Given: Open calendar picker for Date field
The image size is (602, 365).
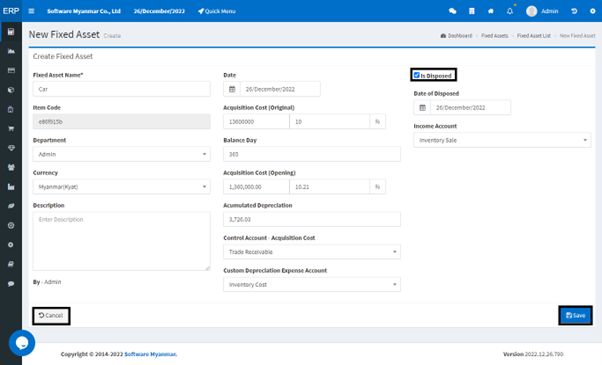Looking at the screenshot, I should 232,89.
